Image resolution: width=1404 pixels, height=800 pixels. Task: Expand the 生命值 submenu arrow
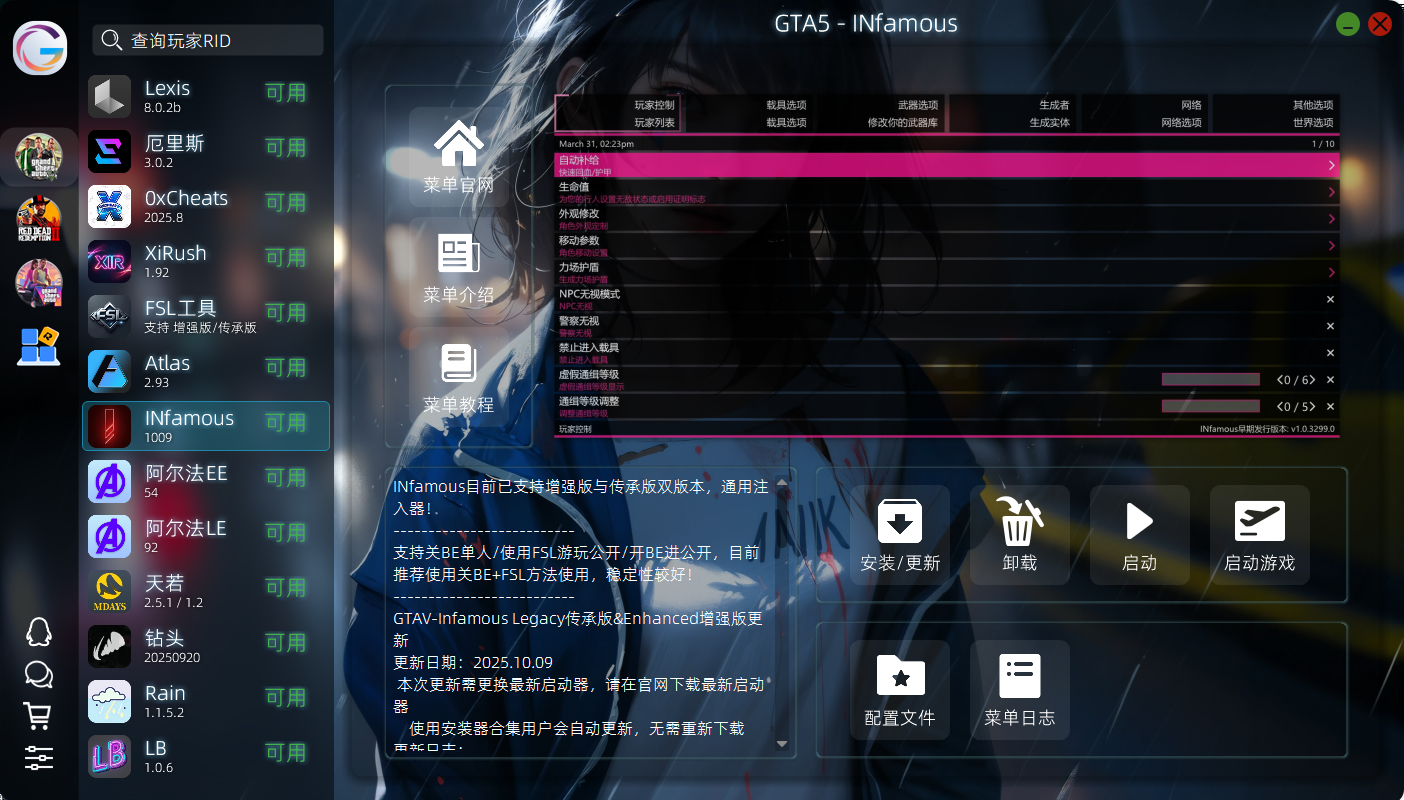[1331, 192]
